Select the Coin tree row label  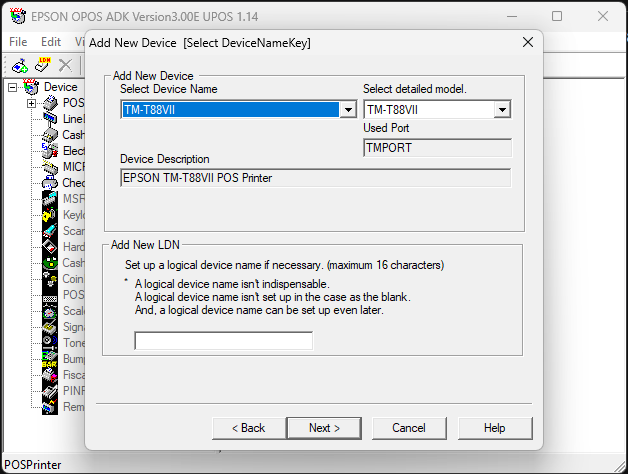point(73,279)
